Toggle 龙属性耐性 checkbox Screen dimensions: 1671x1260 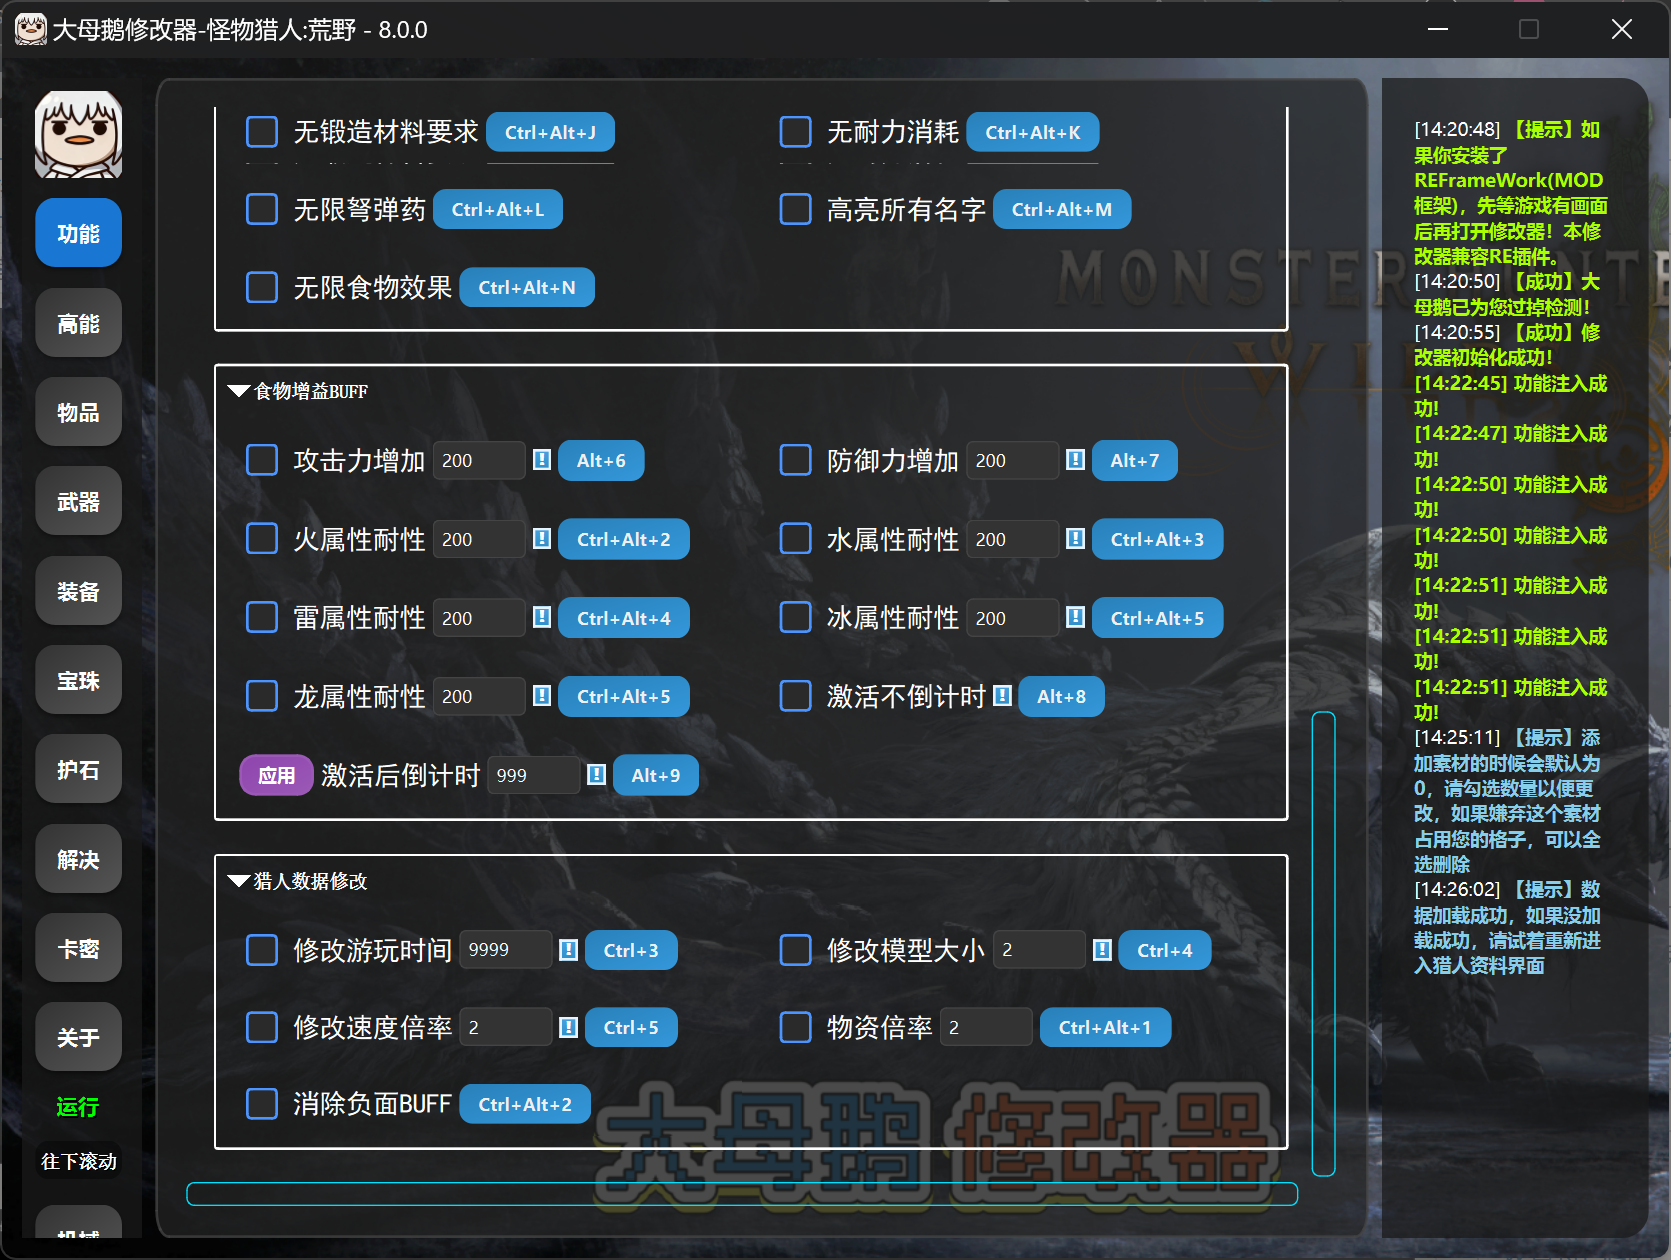pyautogui.click(x=262, y=696)
